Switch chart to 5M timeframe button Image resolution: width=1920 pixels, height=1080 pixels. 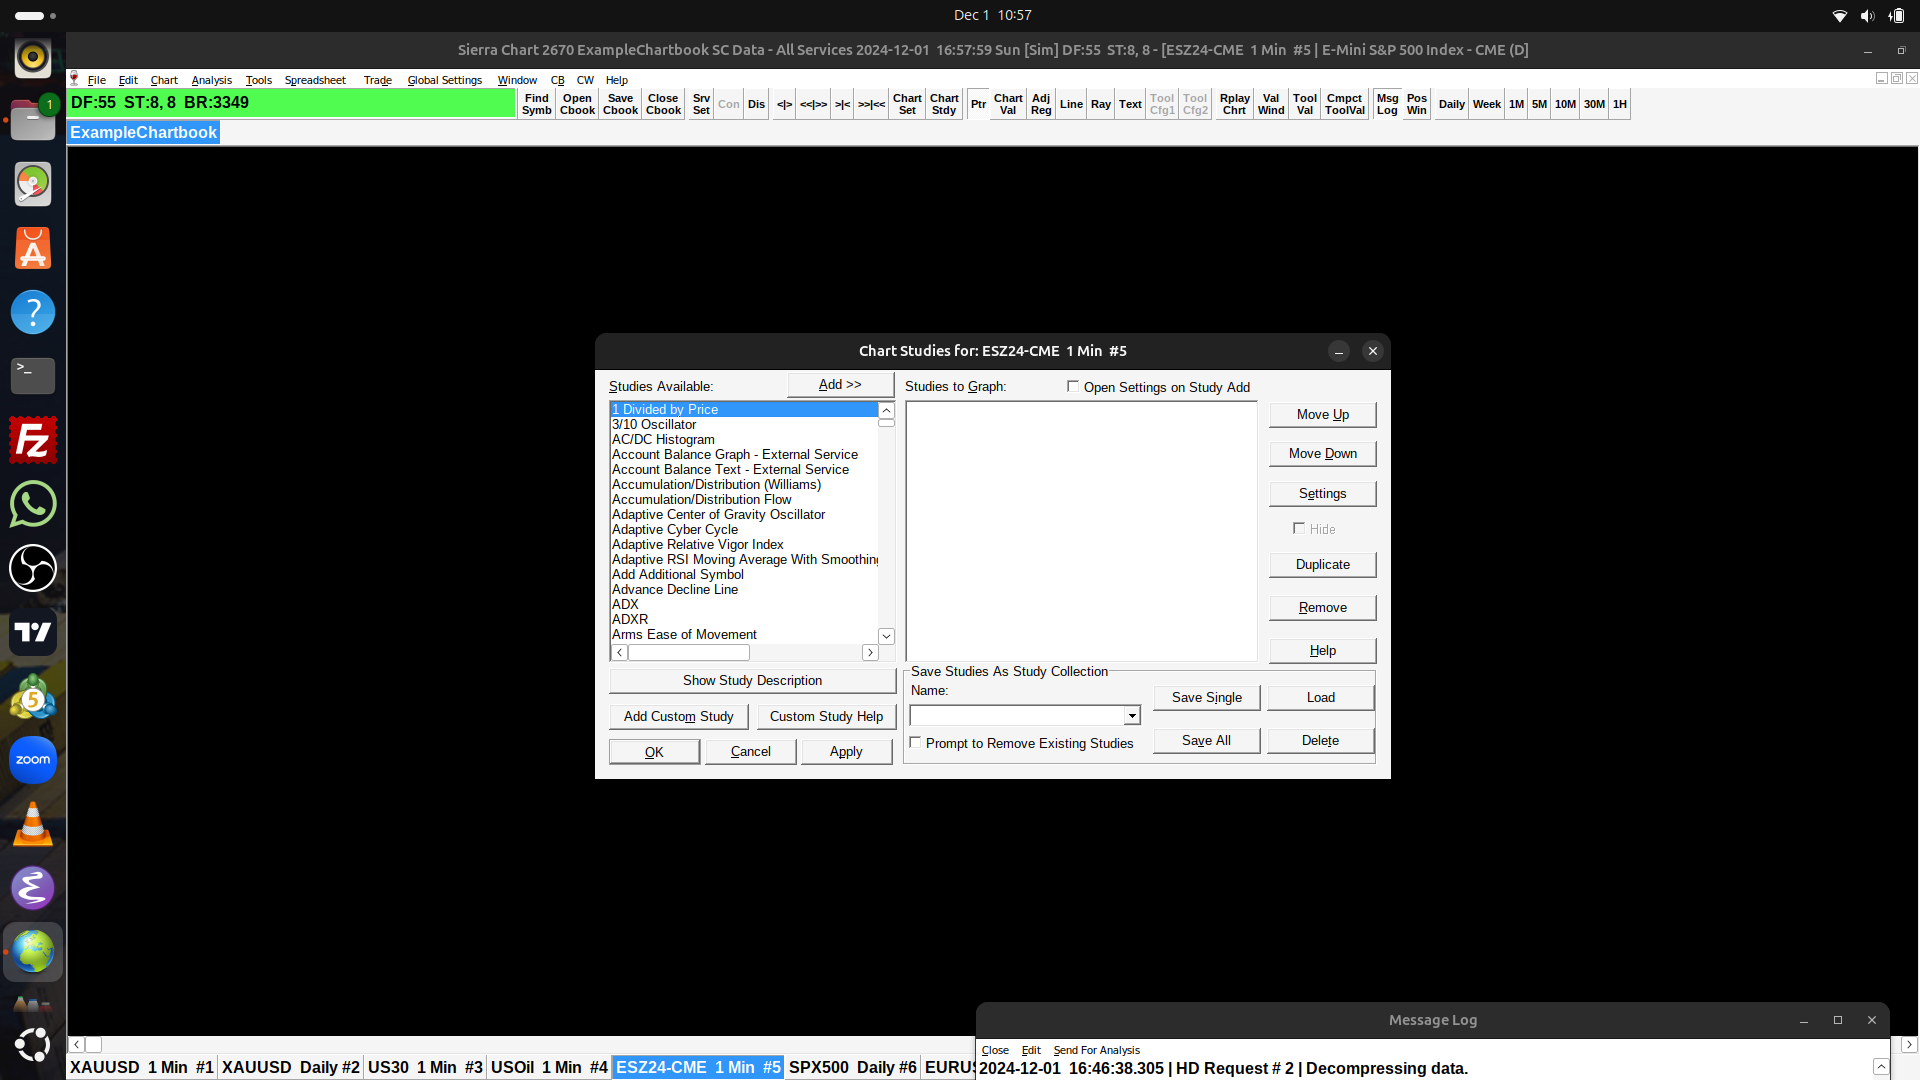point(1539,104)
